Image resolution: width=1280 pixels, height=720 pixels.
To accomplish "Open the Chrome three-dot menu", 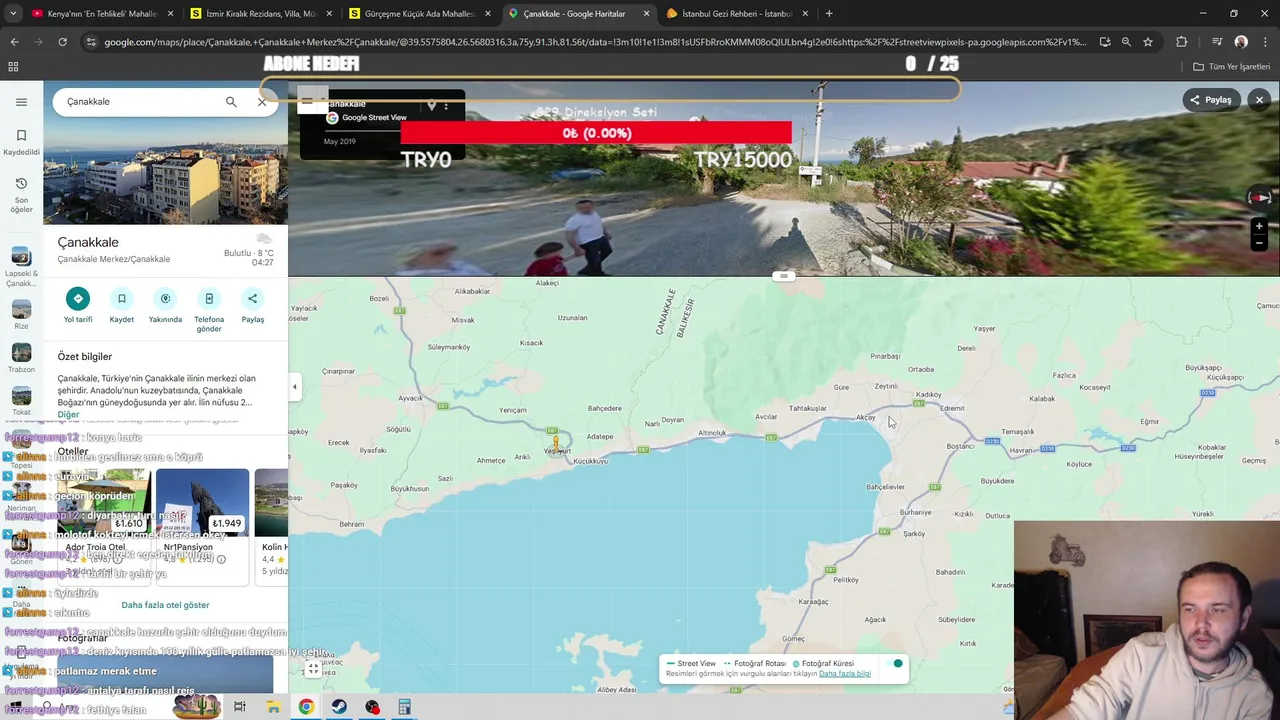I will [x=1265, y=42].
